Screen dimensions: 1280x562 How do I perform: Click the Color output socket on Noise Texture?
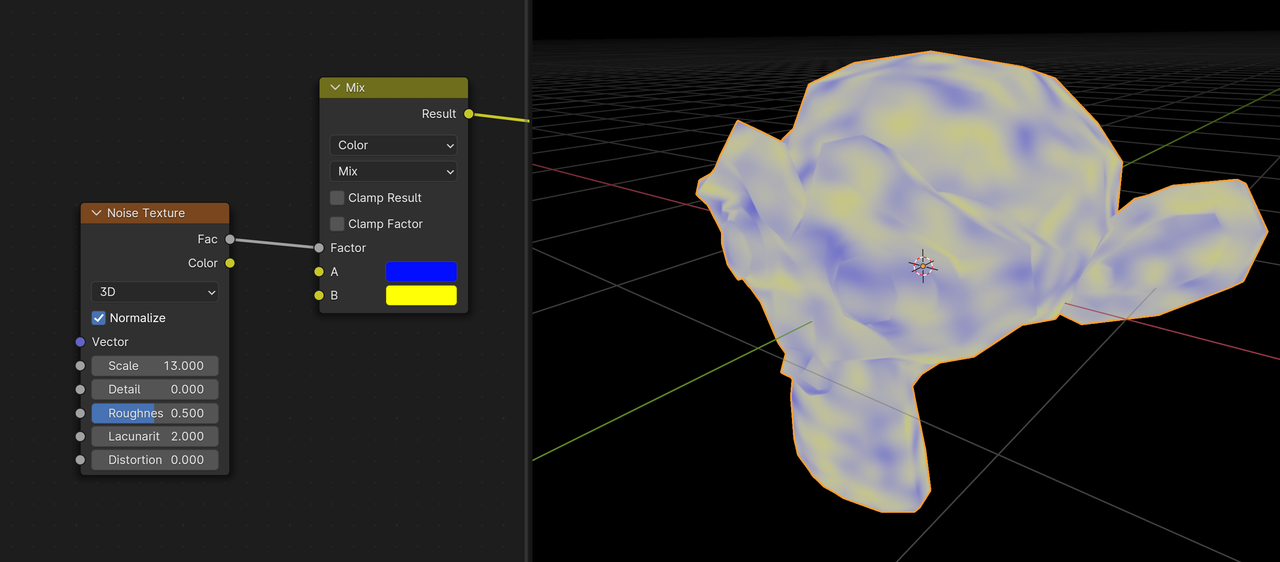(x=230, y=263)
